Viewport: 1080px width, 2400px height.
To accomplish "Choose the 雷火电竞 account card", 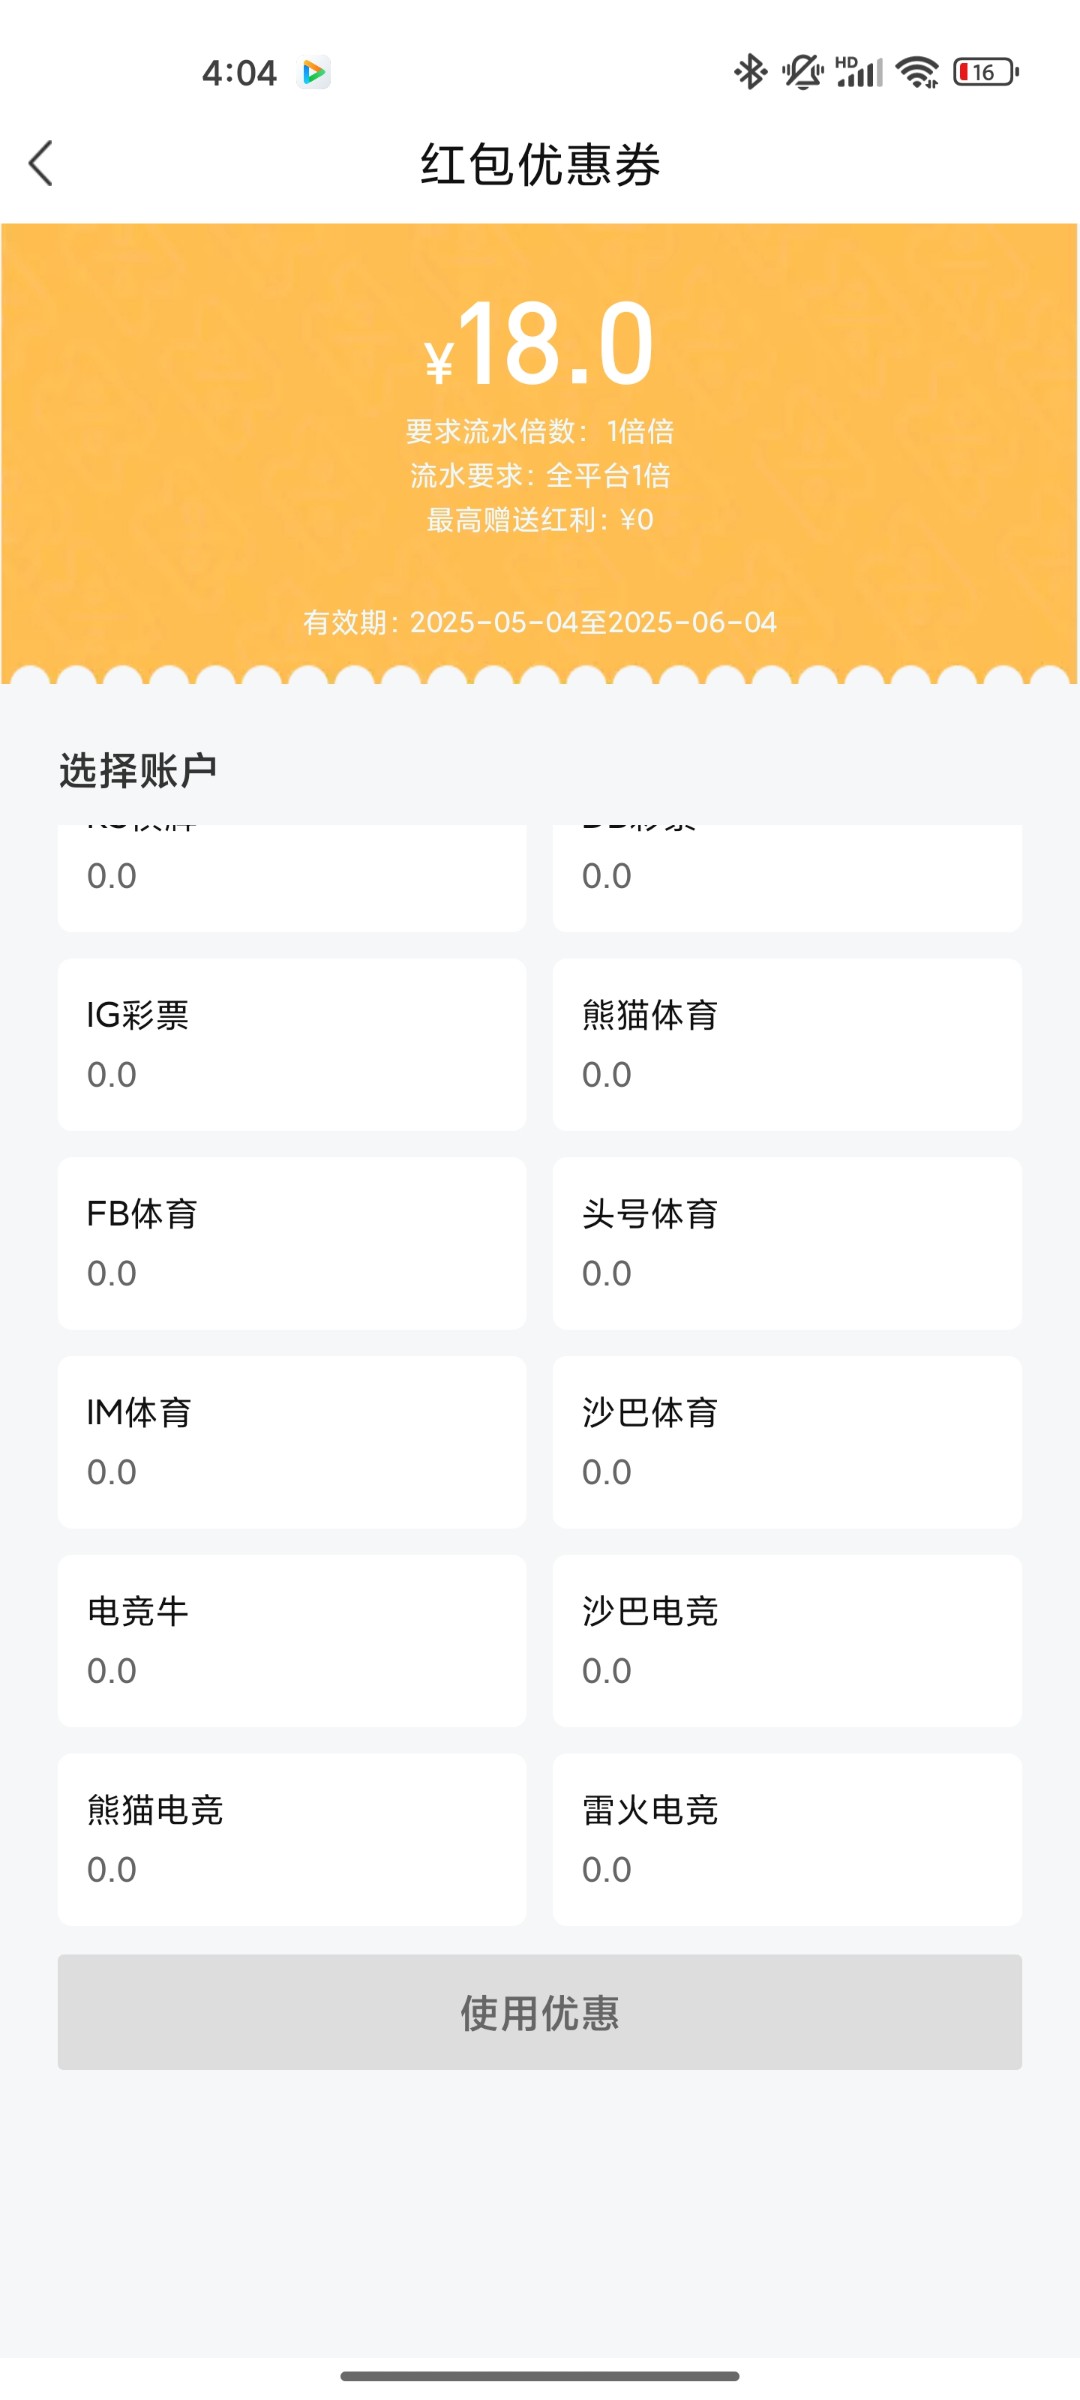I will click(787, 1839).
